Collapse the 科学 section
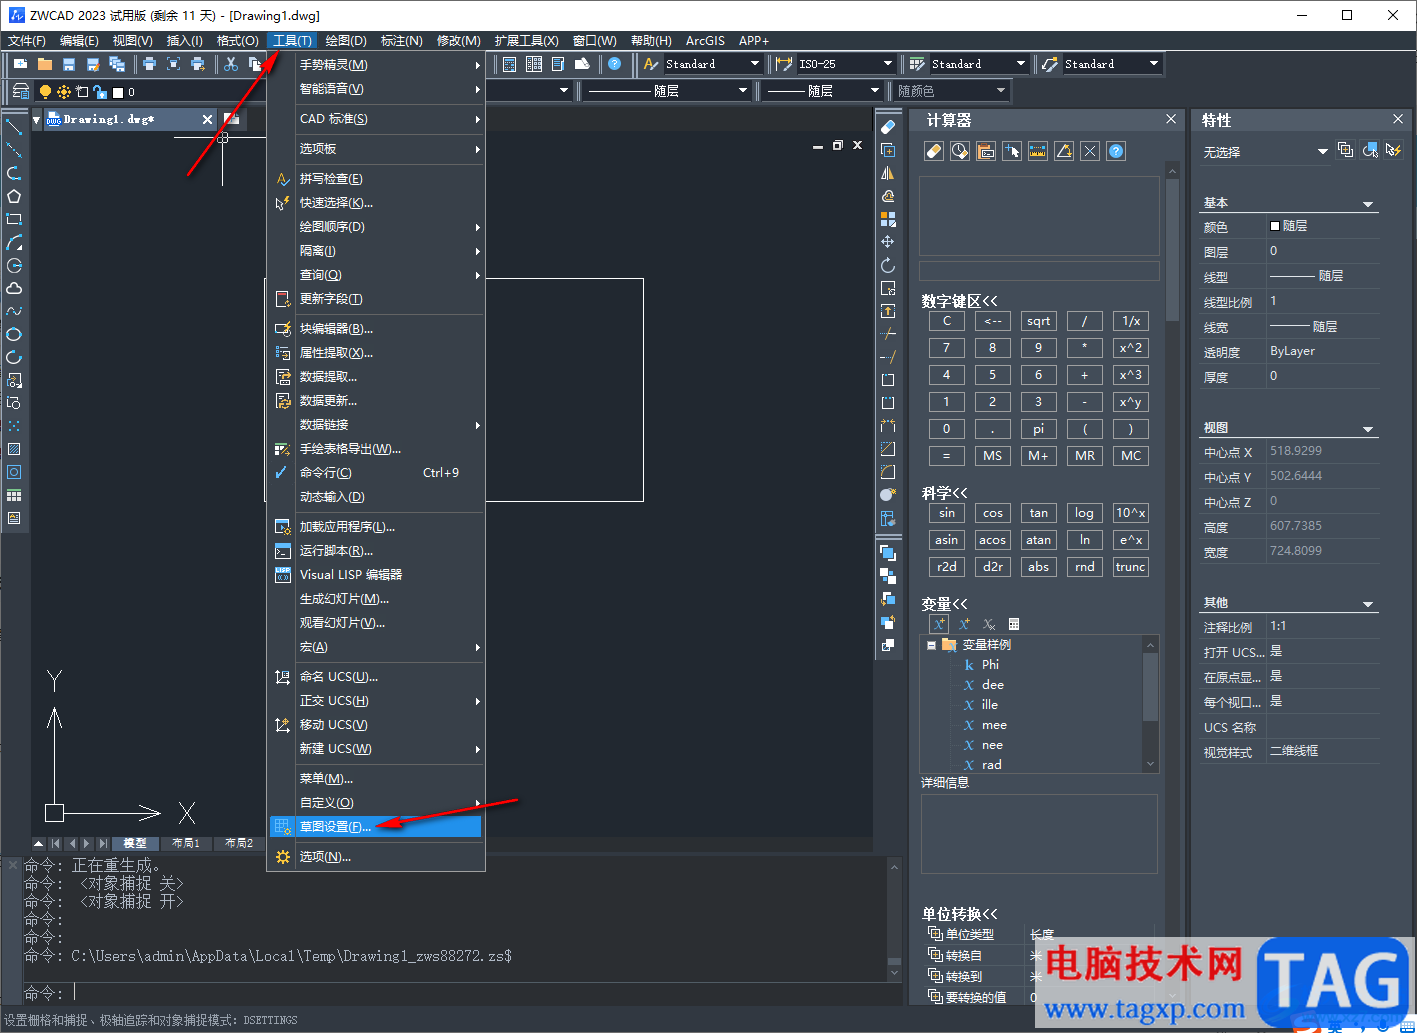Viewport: 1417px width, 1033px height. point(944,493)
